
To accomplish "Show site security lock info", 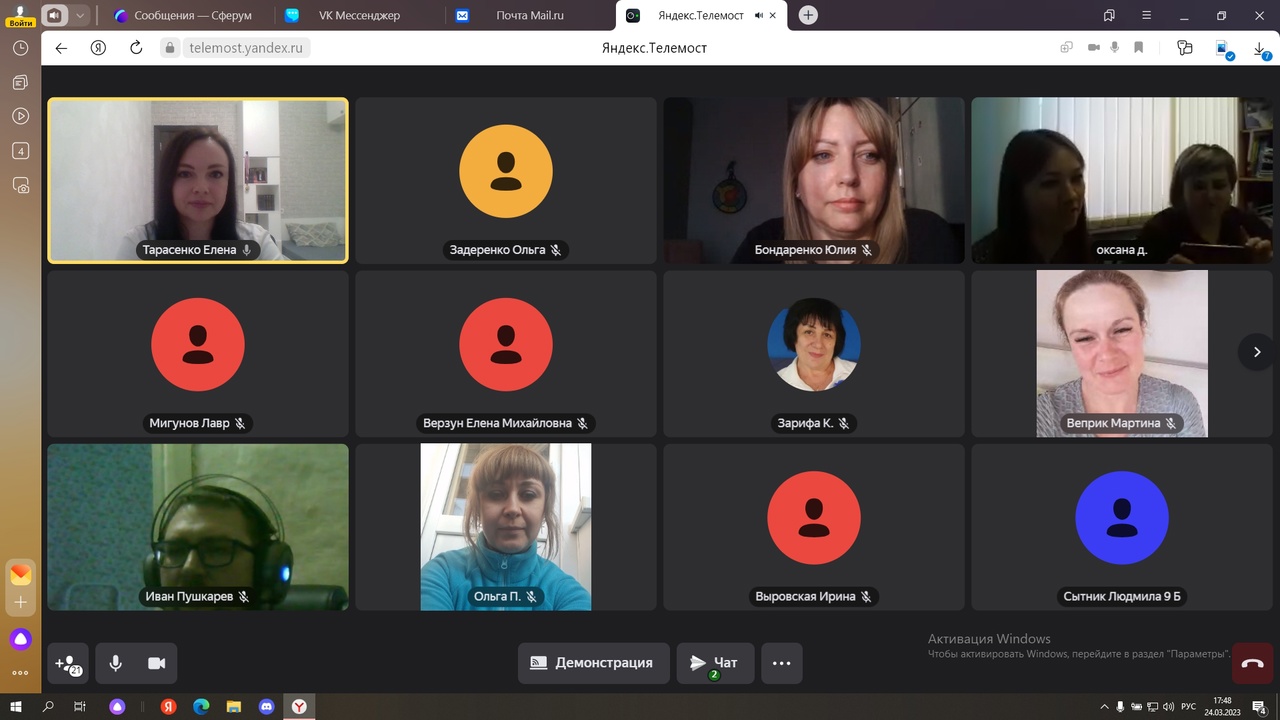I will pyautogui.click(x=170, y=47).
